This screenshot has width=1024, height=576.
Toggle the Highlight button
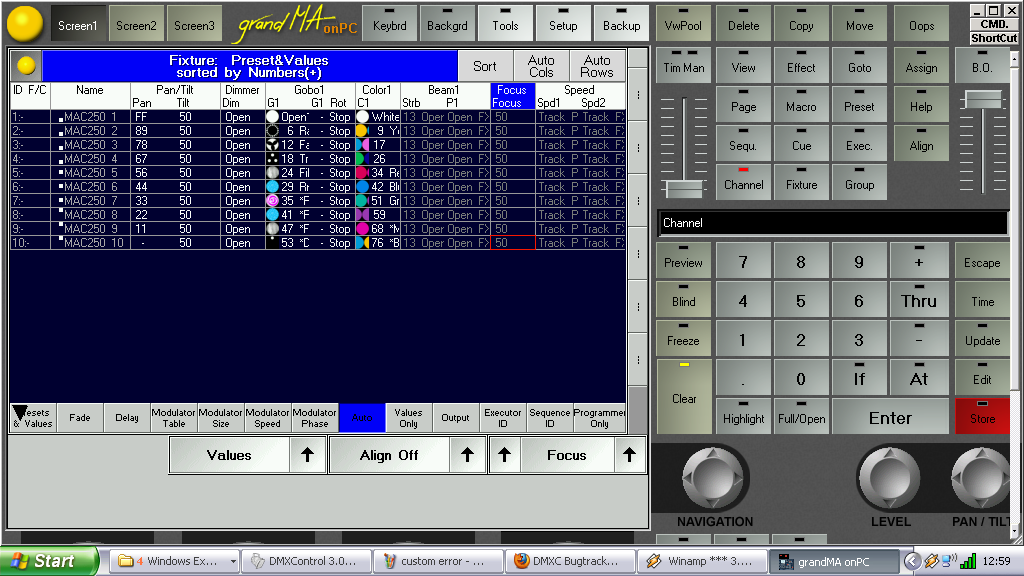[x=743, y=414]
